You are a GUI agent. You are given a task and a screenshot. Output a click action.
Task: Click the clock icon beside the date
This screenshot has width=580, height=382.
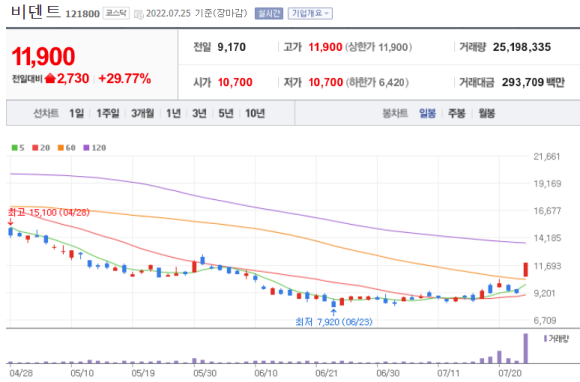[139, 14]
